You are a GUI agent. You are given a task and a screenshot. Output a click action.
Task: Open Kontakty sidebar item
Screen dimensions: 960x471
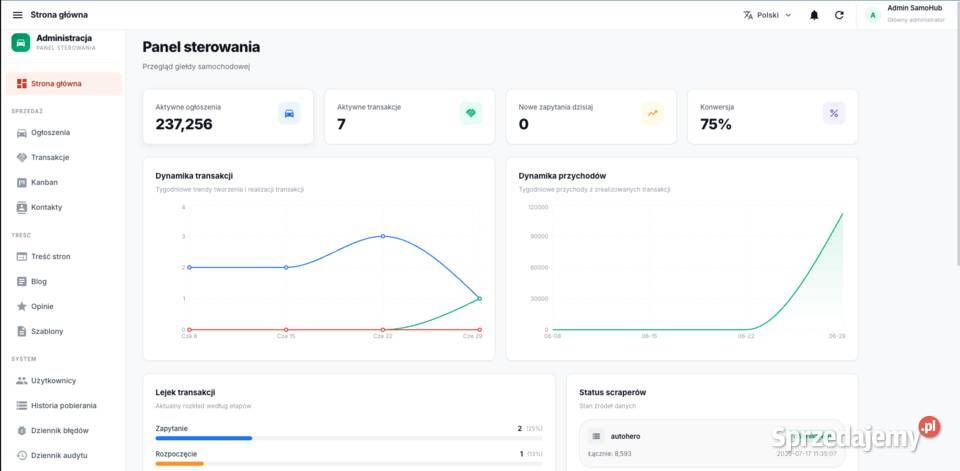tap(64, 207)
